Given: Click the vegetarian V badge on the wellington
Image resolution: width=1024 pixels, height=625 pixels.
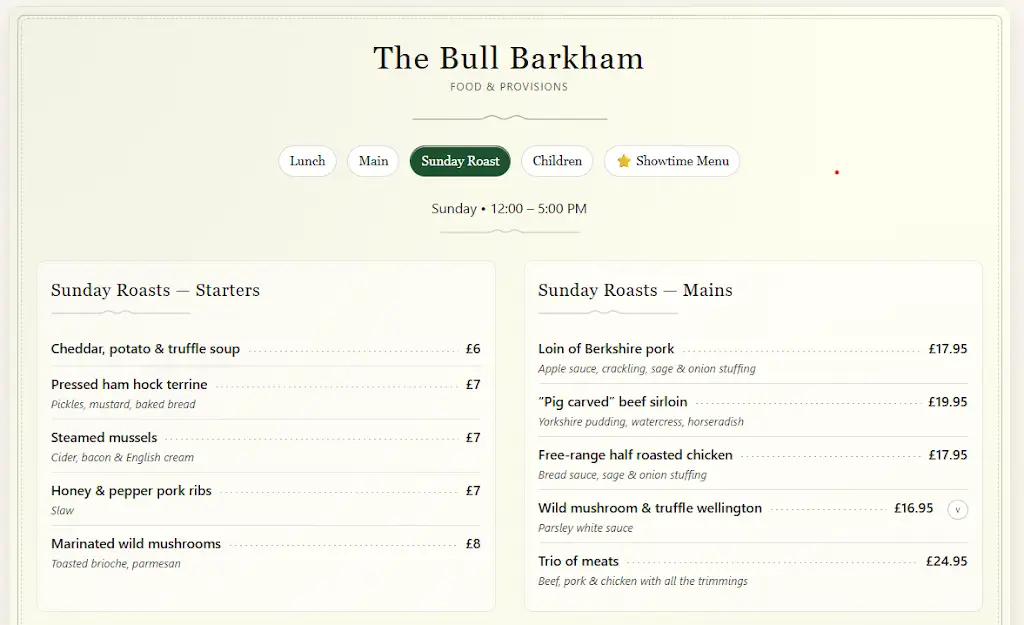Looking at the screenshot, I should click(957, 509).
